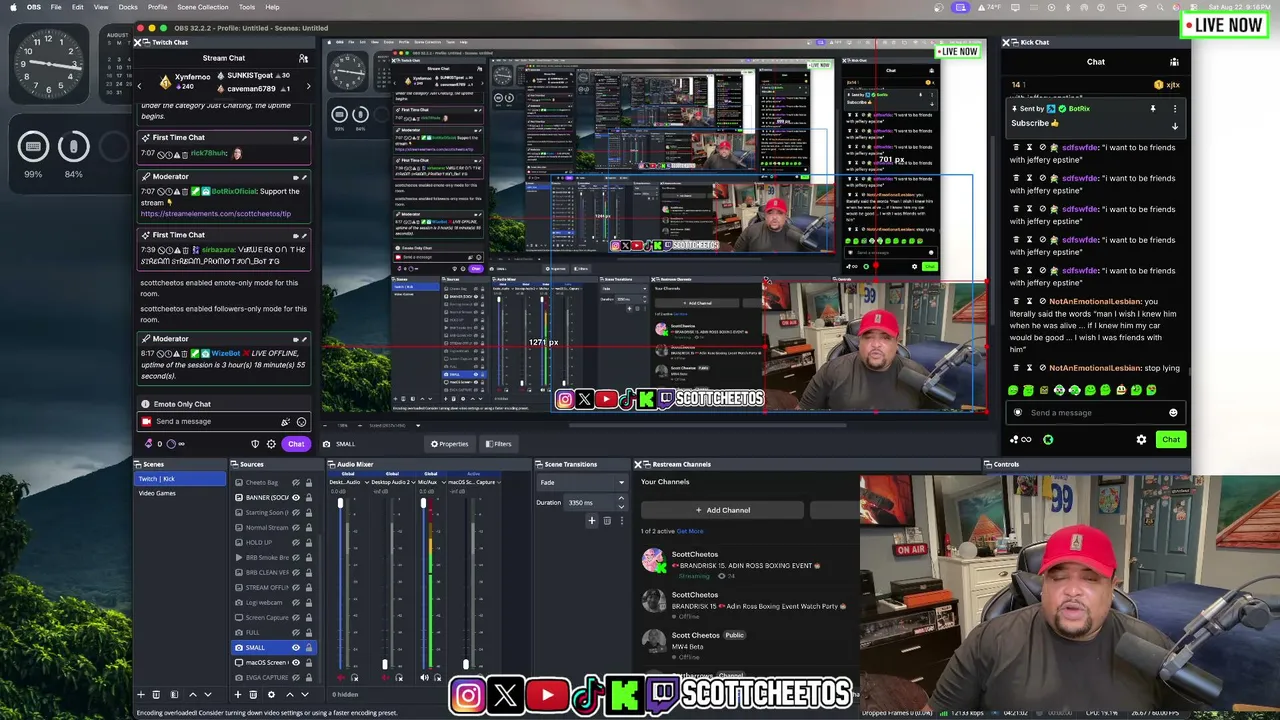Open scene filters icon in Scenes panel
Screen dimensions: 1280x720
[x=174, y=694]
